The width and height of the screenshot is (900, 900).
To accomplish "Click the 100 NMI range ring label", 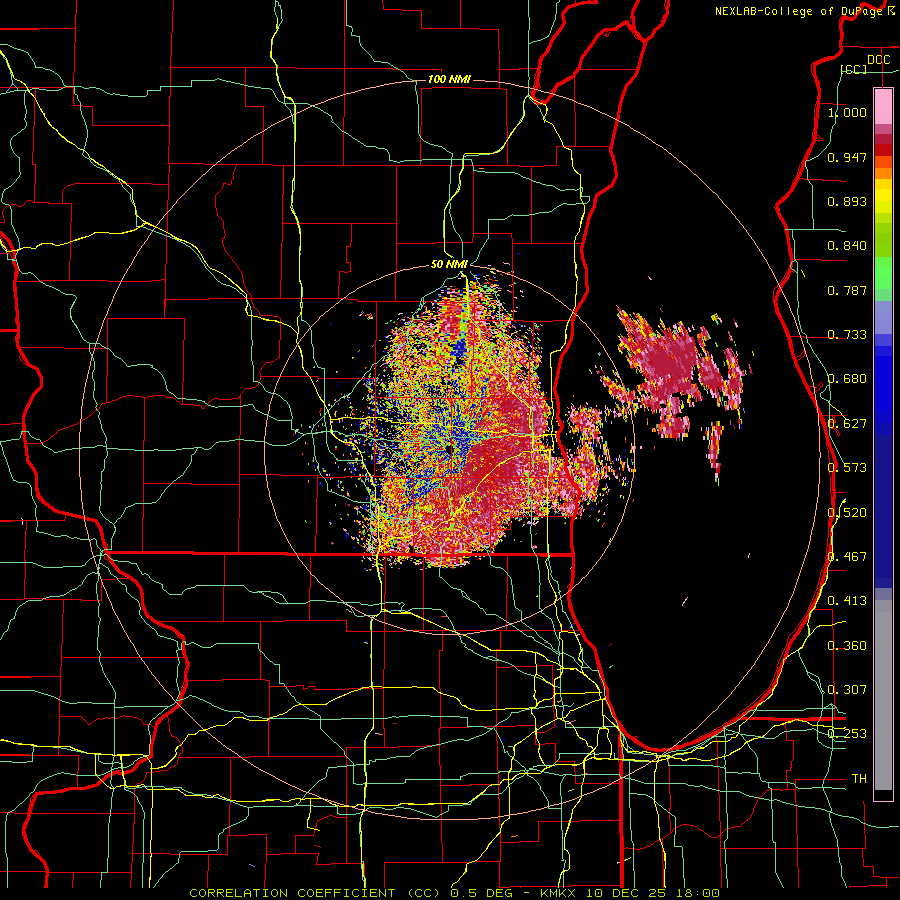I will tap(449, 79).
